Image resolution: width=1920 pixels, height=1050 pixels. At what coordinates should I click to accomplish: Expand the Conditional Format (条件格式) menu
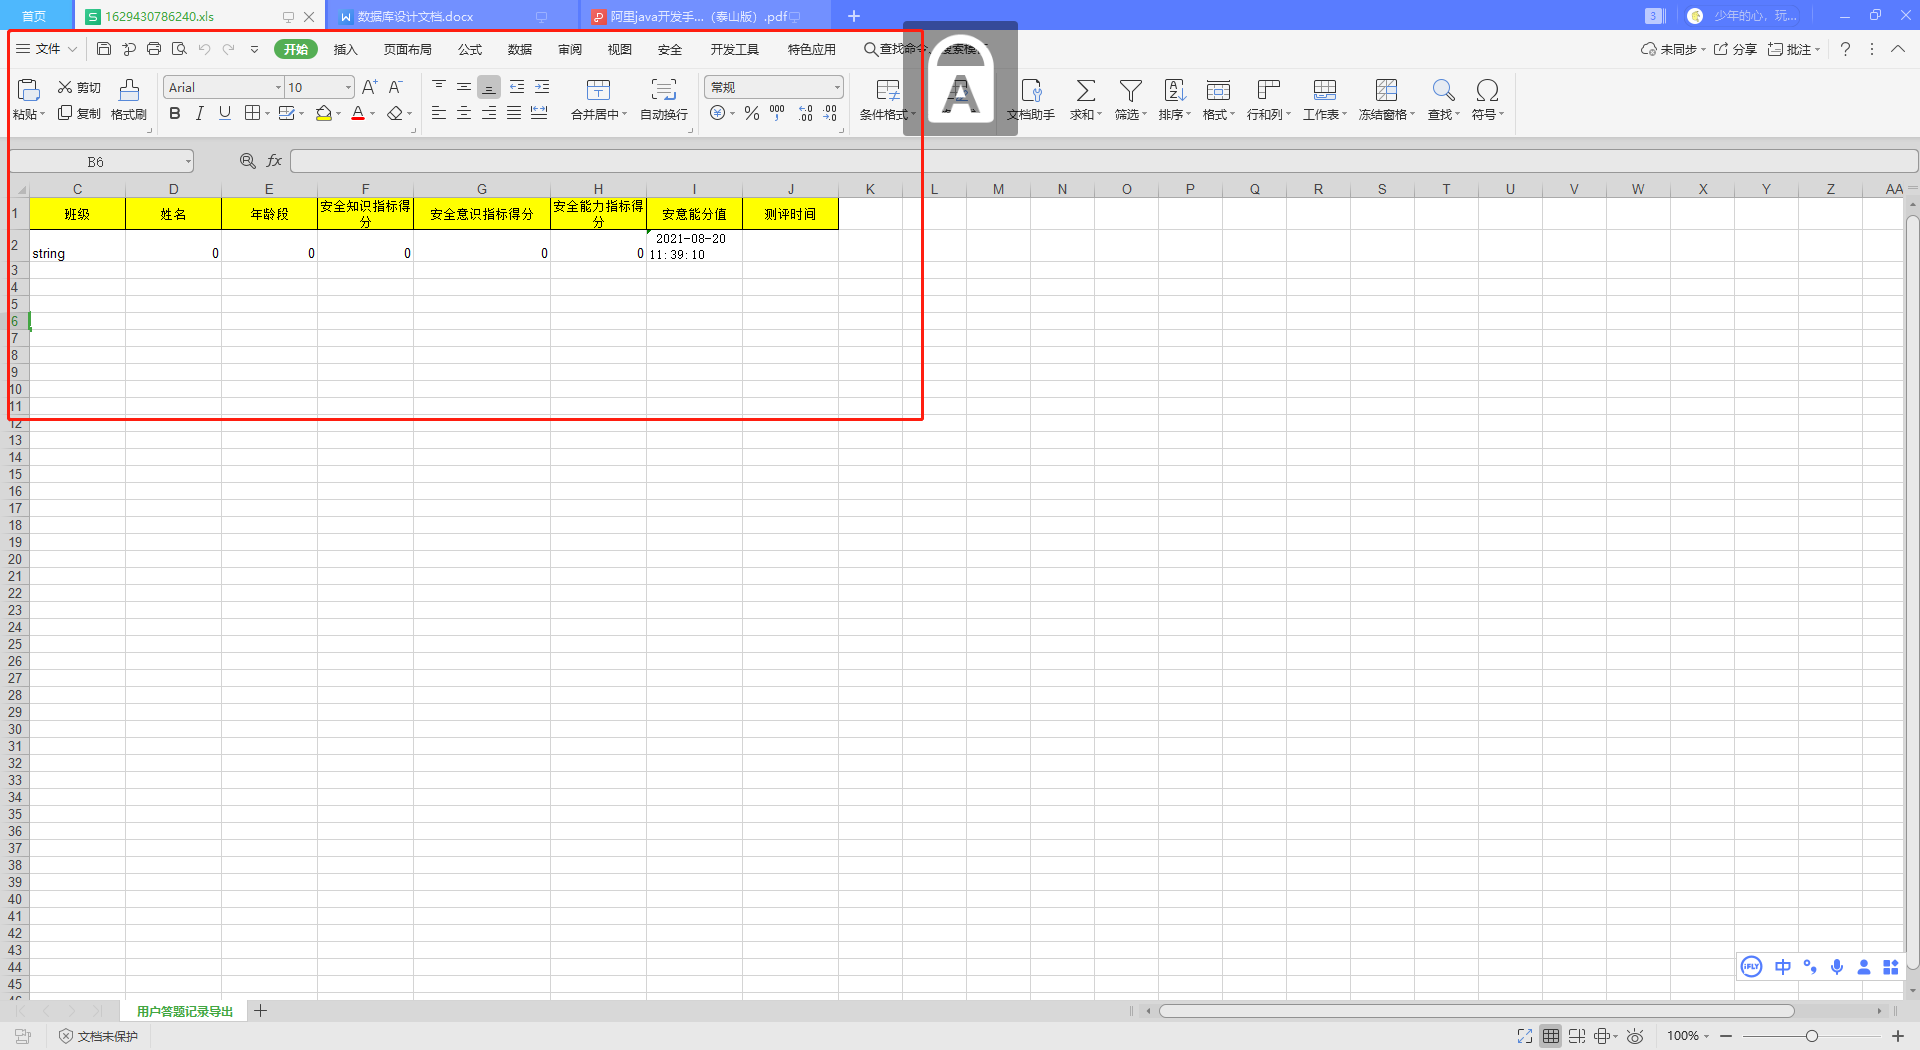tap(888, 115)
